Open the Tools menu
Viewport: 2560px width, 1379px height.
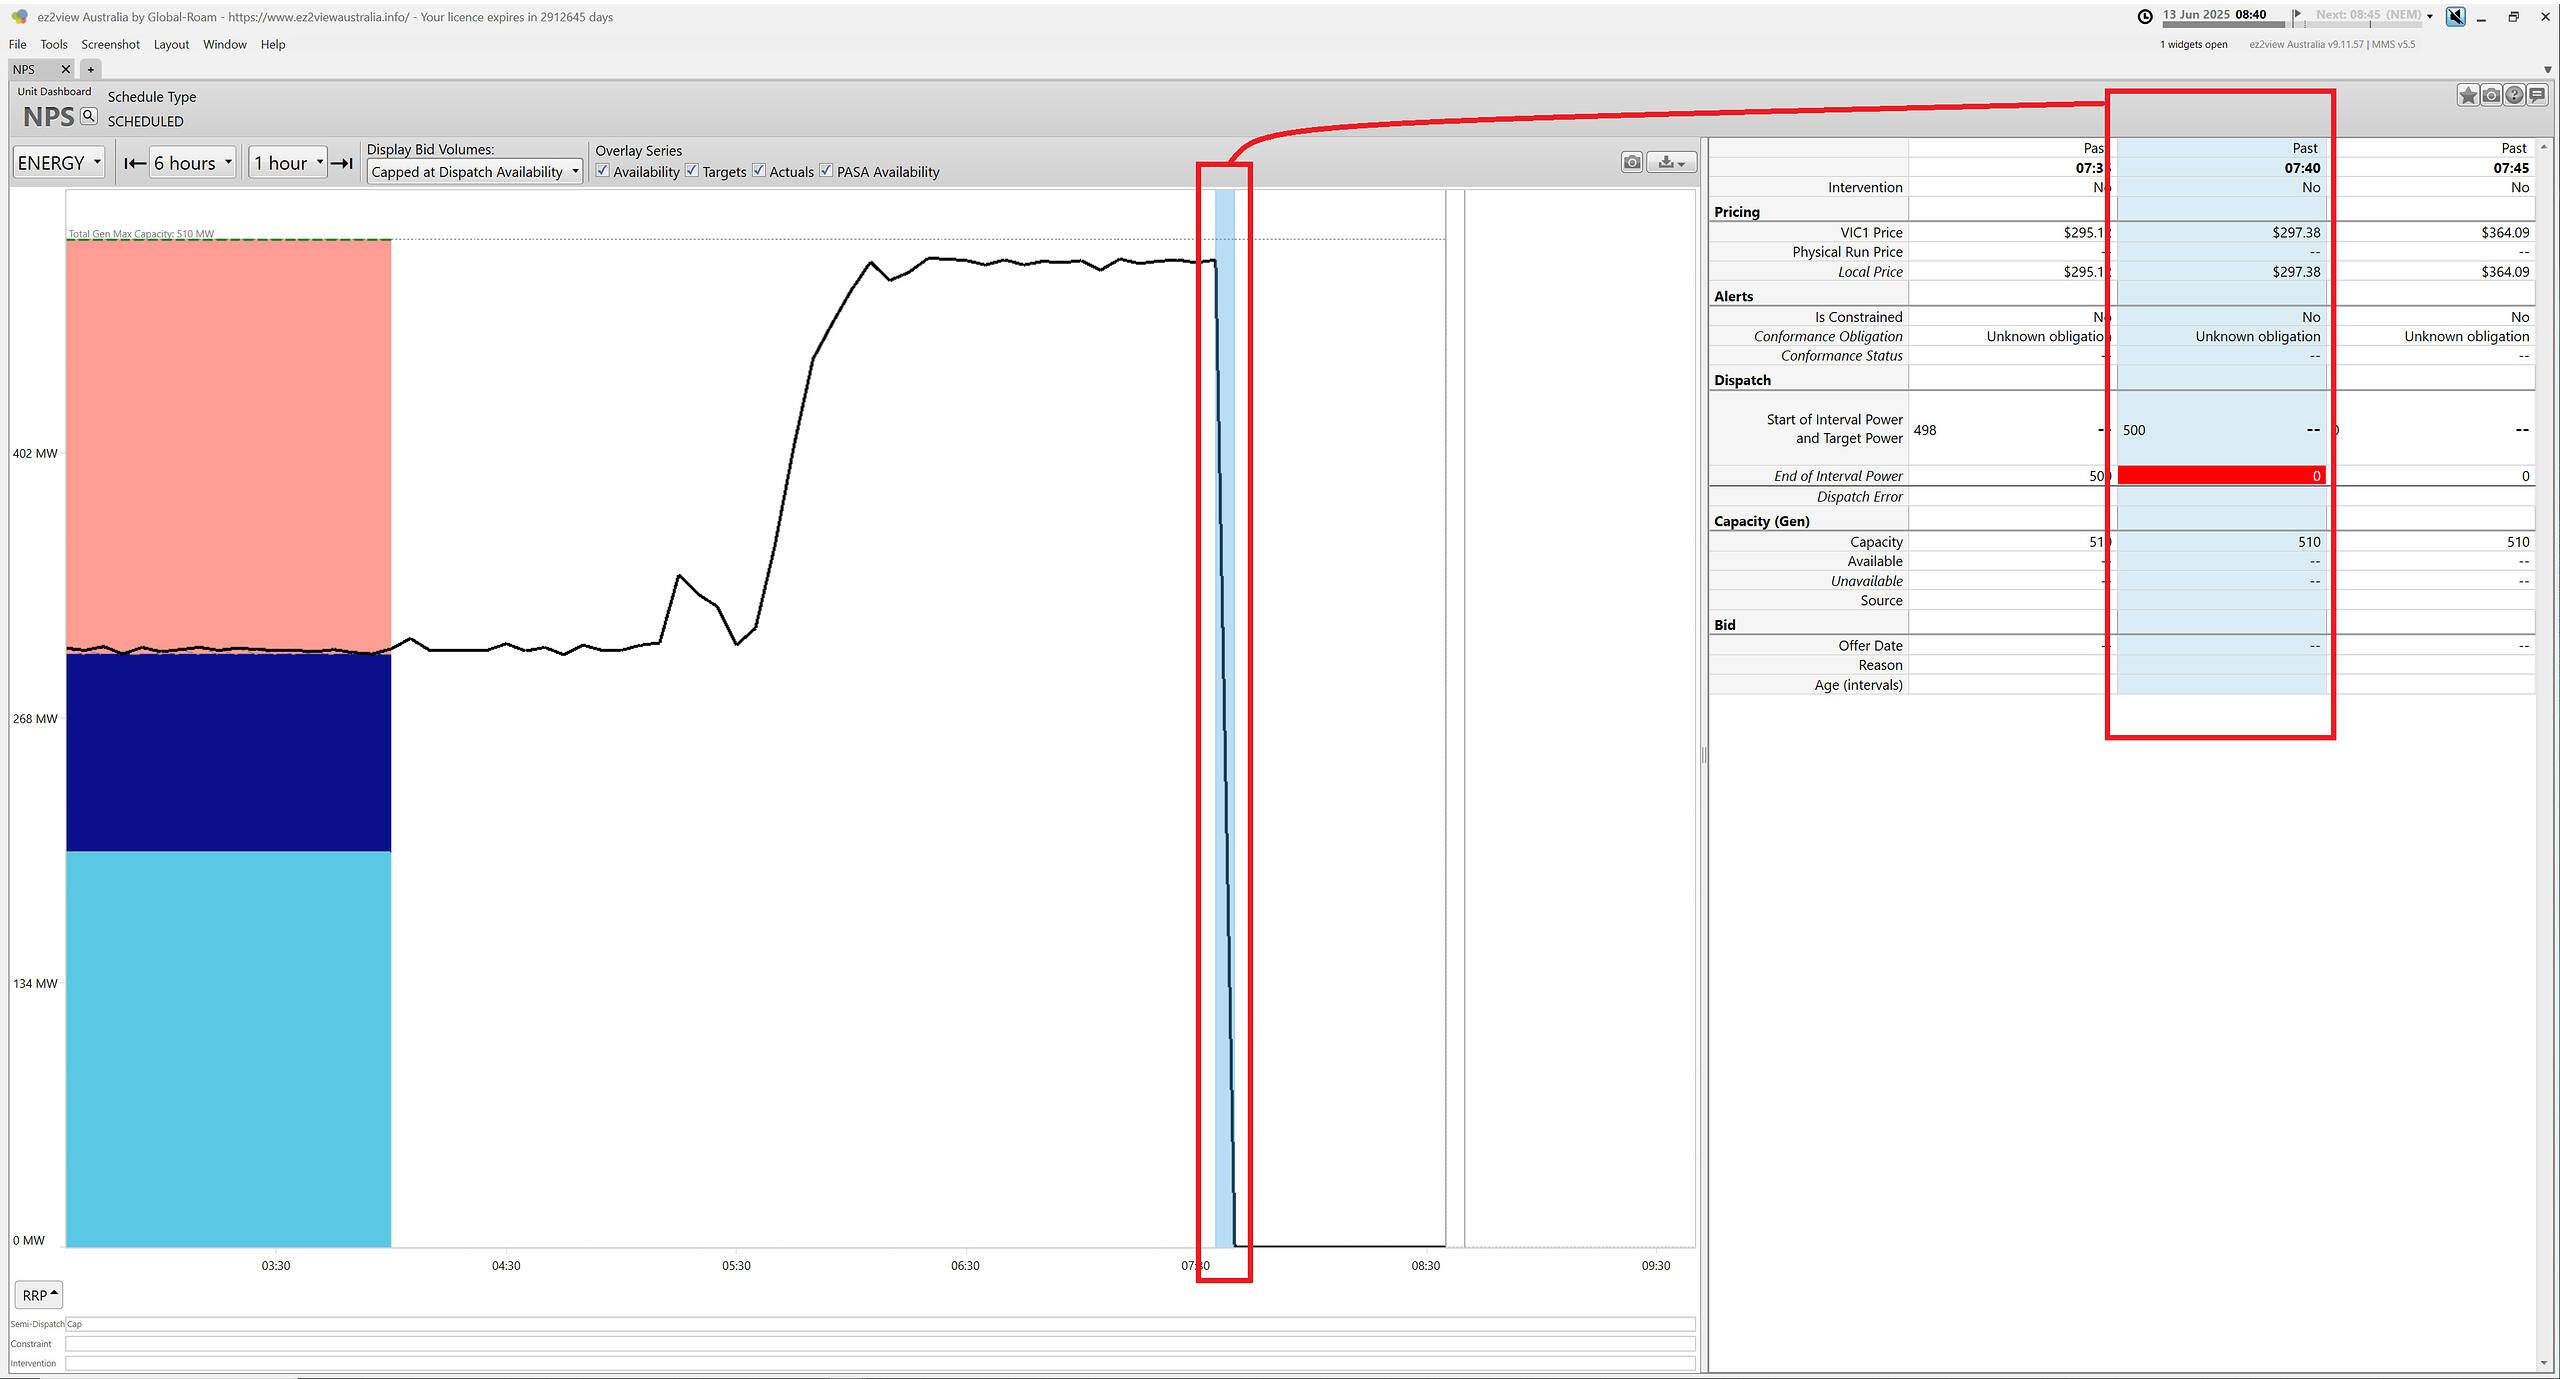pos(54,44)
